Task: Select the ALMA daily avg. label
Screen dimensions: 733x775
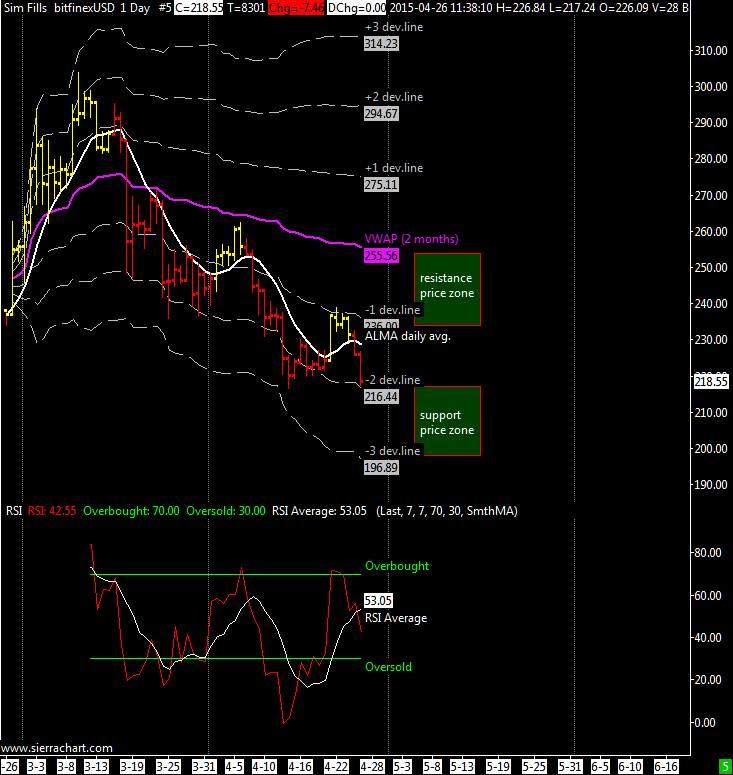Action: pos(407,337)
